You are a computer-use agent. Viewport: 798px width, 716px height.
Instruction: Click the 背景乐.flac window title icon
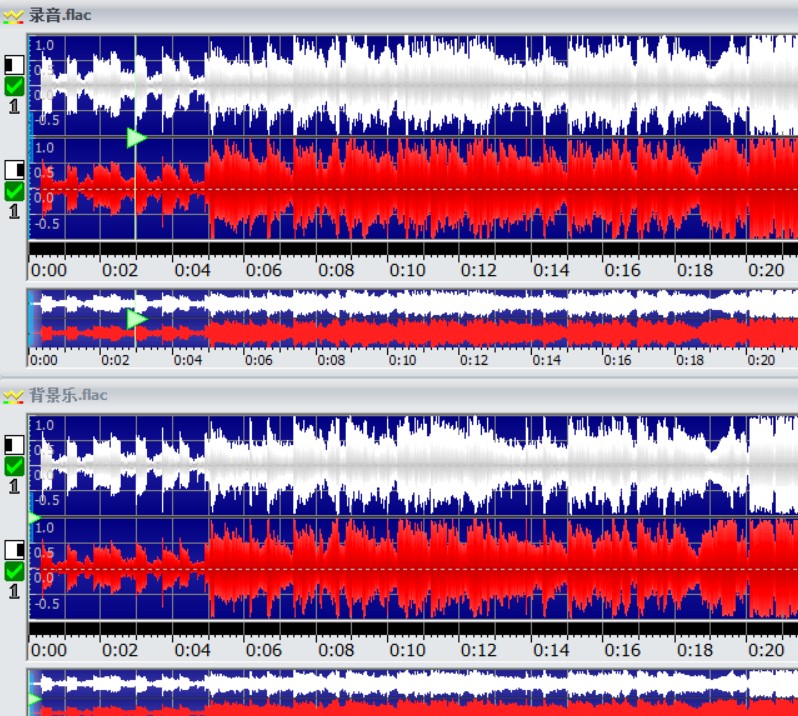click(x=14, y=395)
